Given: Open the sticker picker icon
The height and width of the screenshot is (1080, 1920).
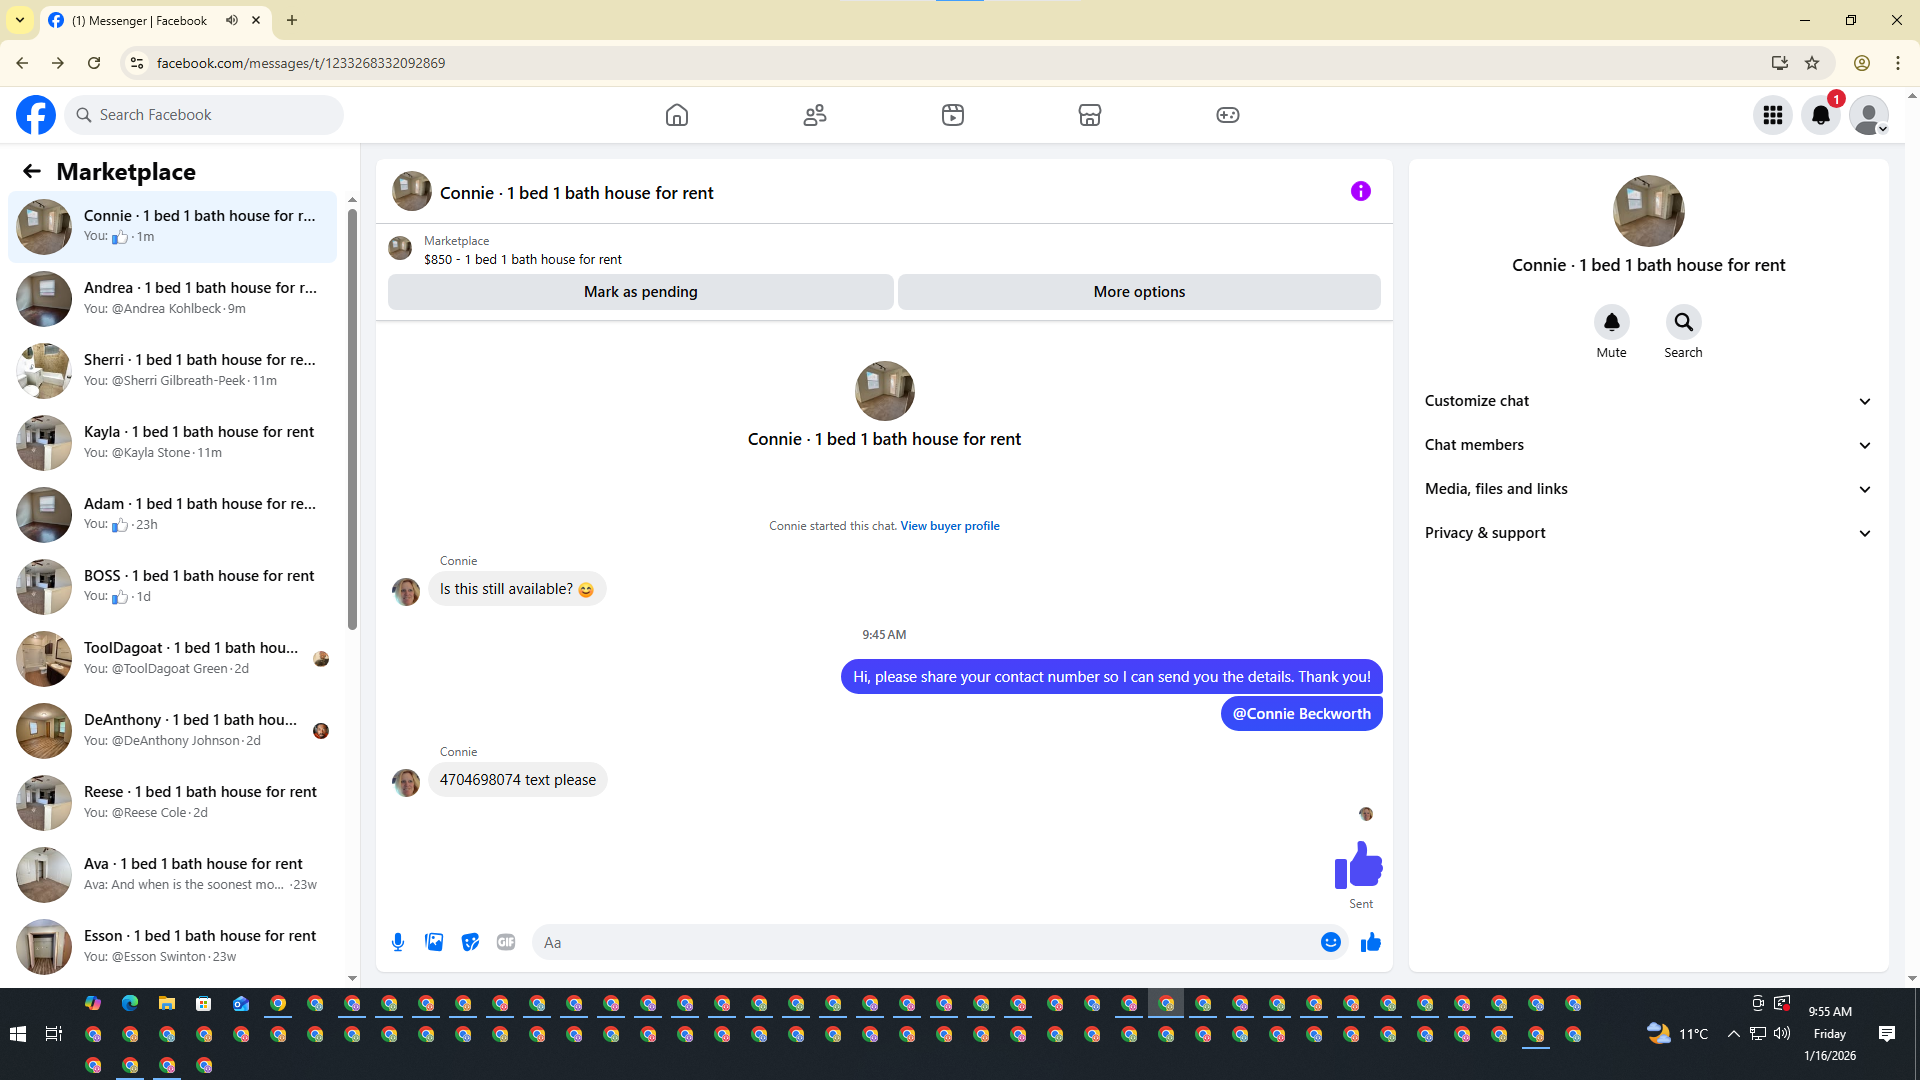Looking at the screenshot, I should [470, 942].
